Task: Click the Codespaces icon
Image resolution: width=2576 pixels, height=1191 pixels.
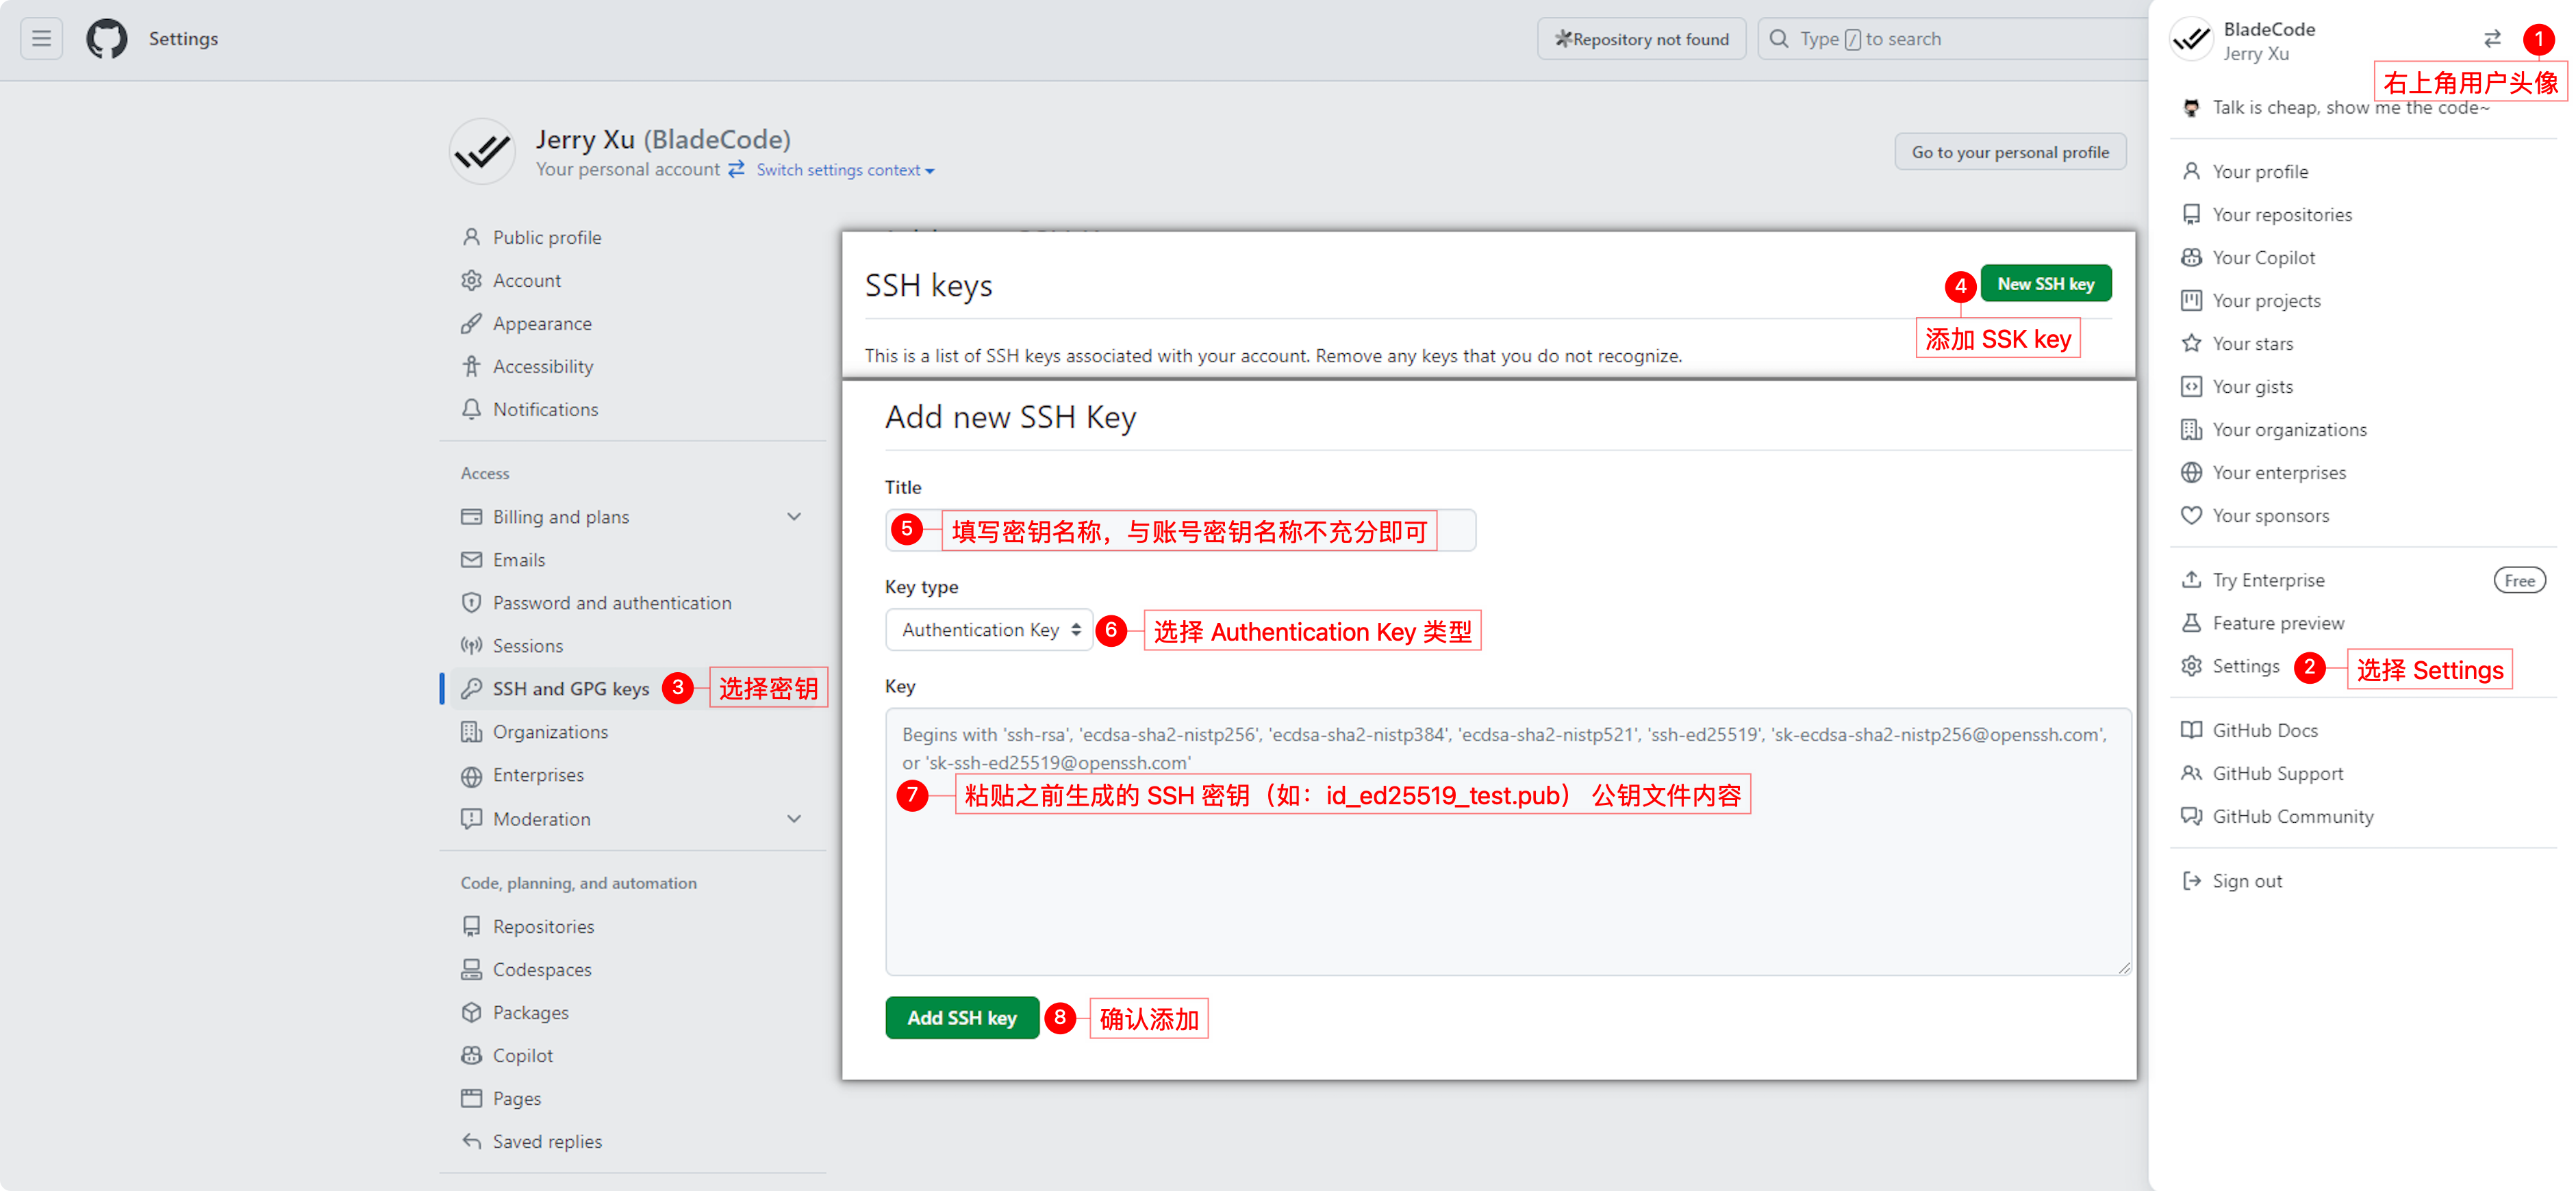Action: click(x=471, y=969)
